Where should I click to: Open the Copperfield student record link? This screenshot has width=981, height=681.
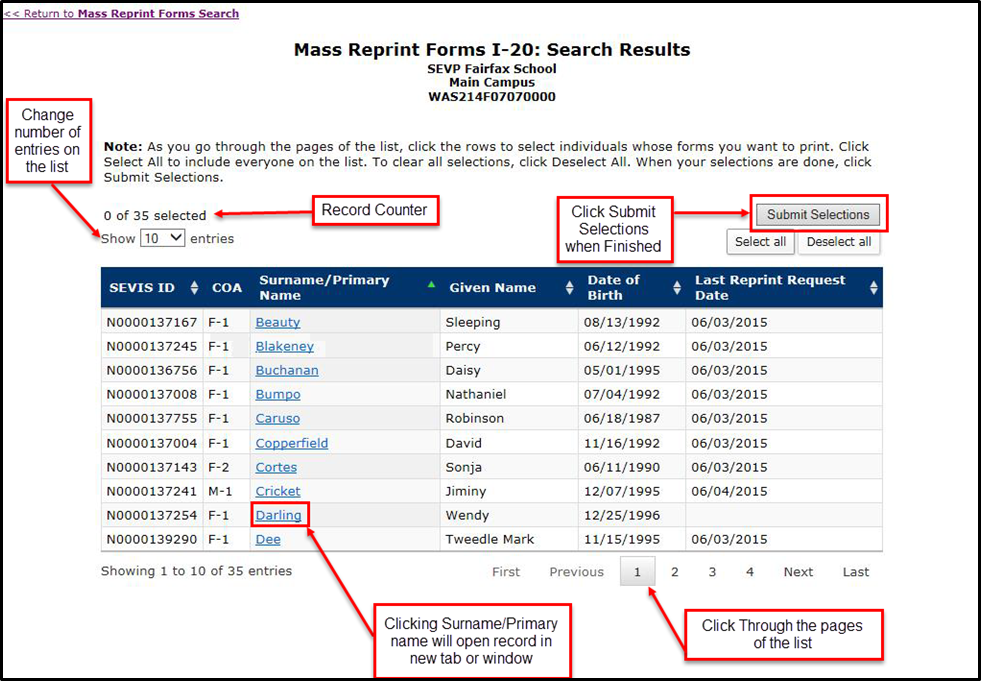pos(292,443)
